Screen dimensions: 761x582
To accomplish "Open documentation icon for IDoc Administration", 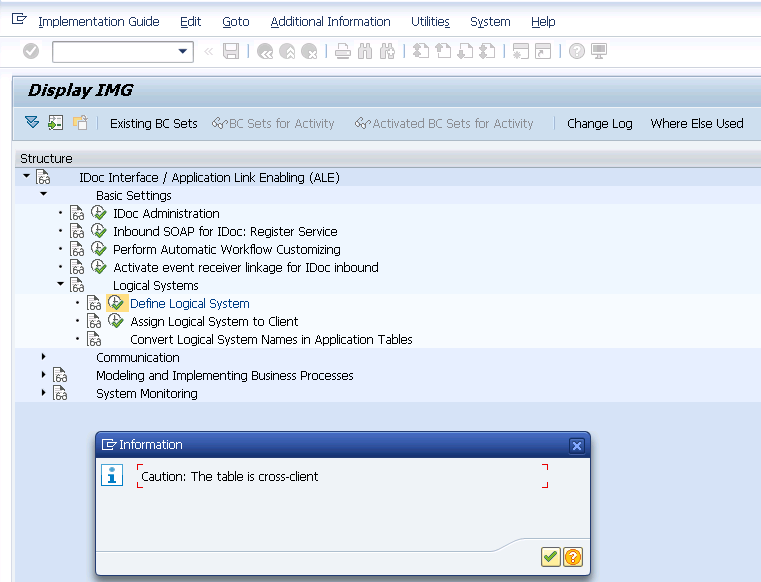I will point(77,213).
